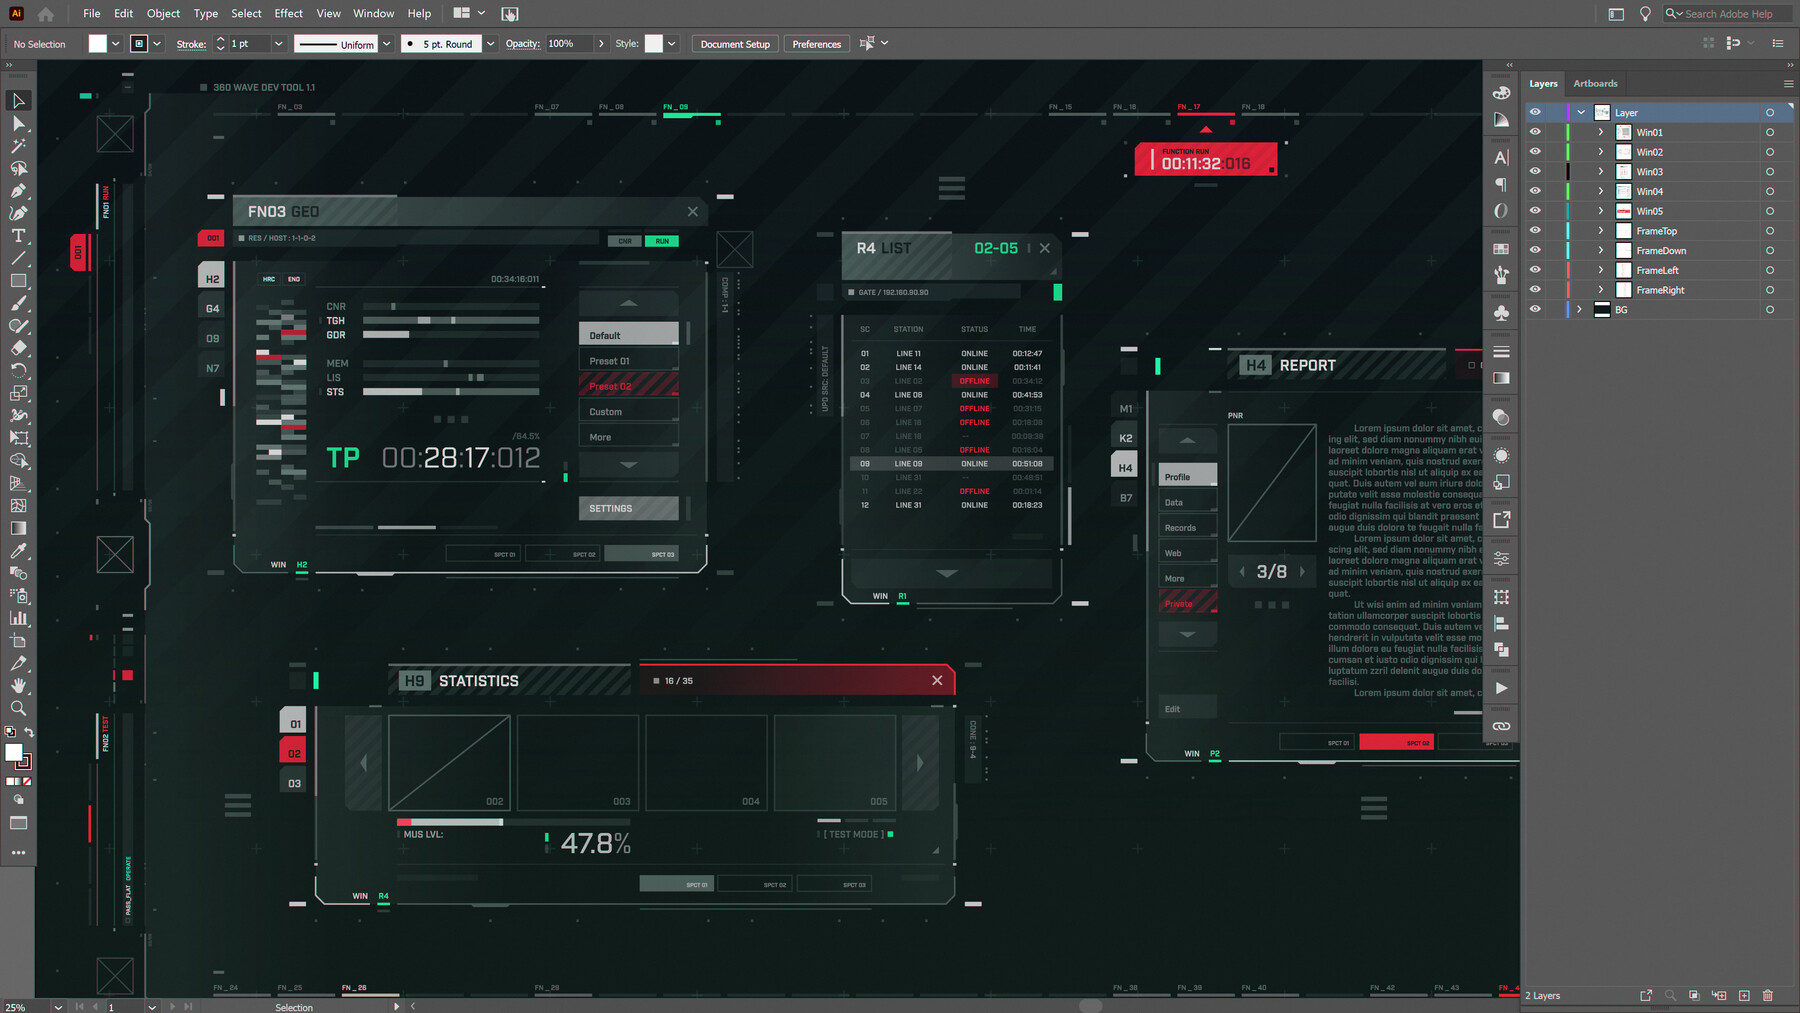
Task: Open the Opacity dropdown
Action: pyautogui.click(x=601, y=43)
